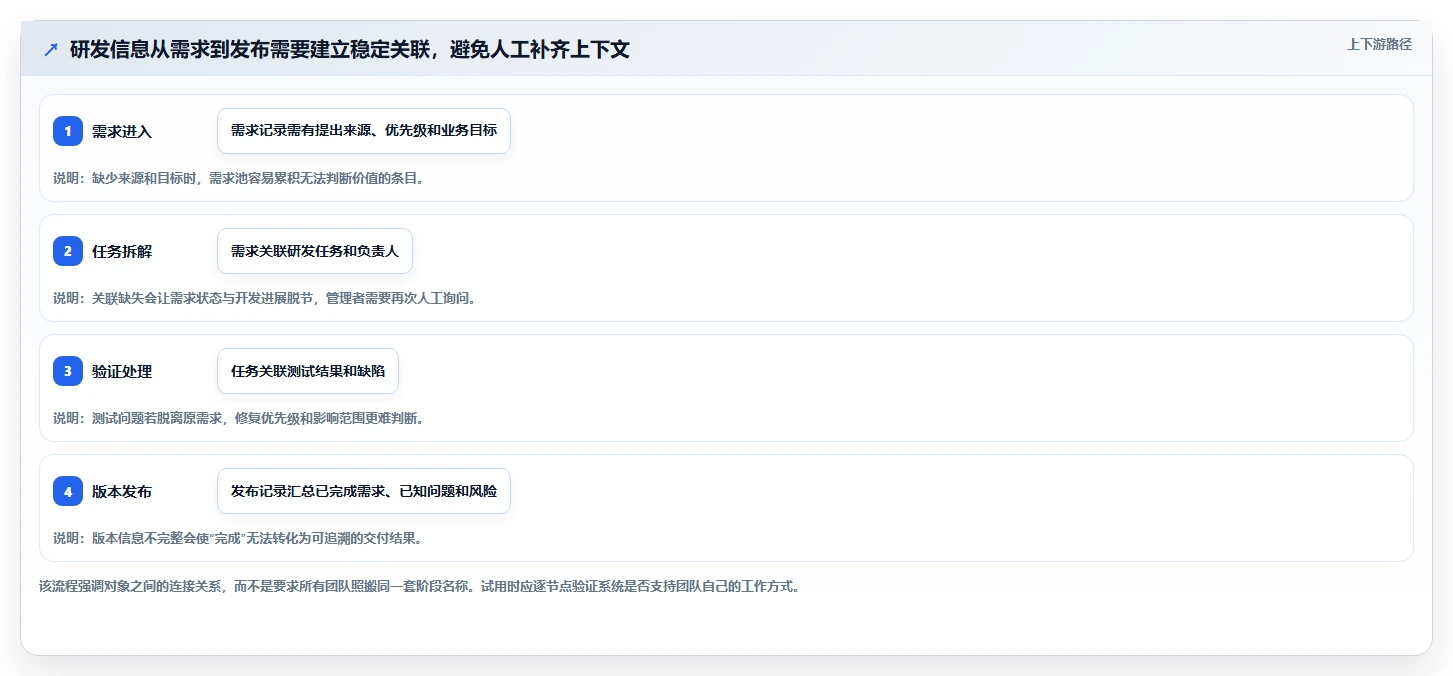Select the 任务拆解 step title
Viewport: 1453px width, 676px height.
pos(122,251)
